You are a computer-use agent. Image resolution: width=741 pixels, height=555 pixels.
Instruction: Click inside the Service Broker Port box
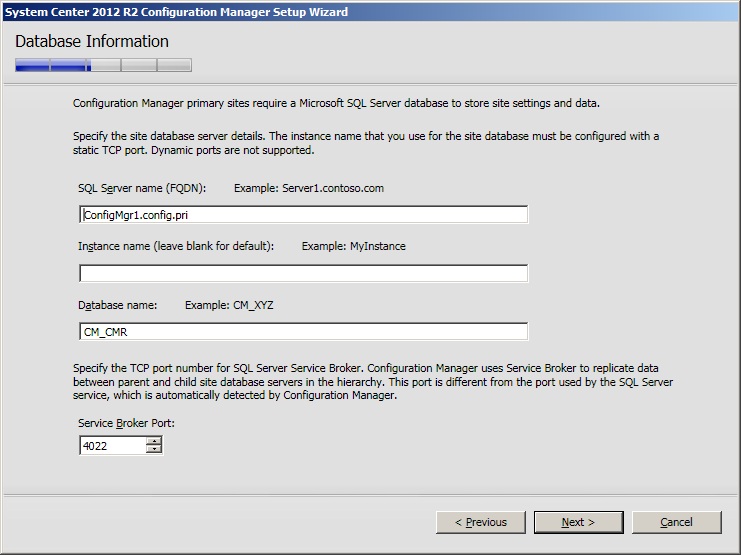(112, 445)
